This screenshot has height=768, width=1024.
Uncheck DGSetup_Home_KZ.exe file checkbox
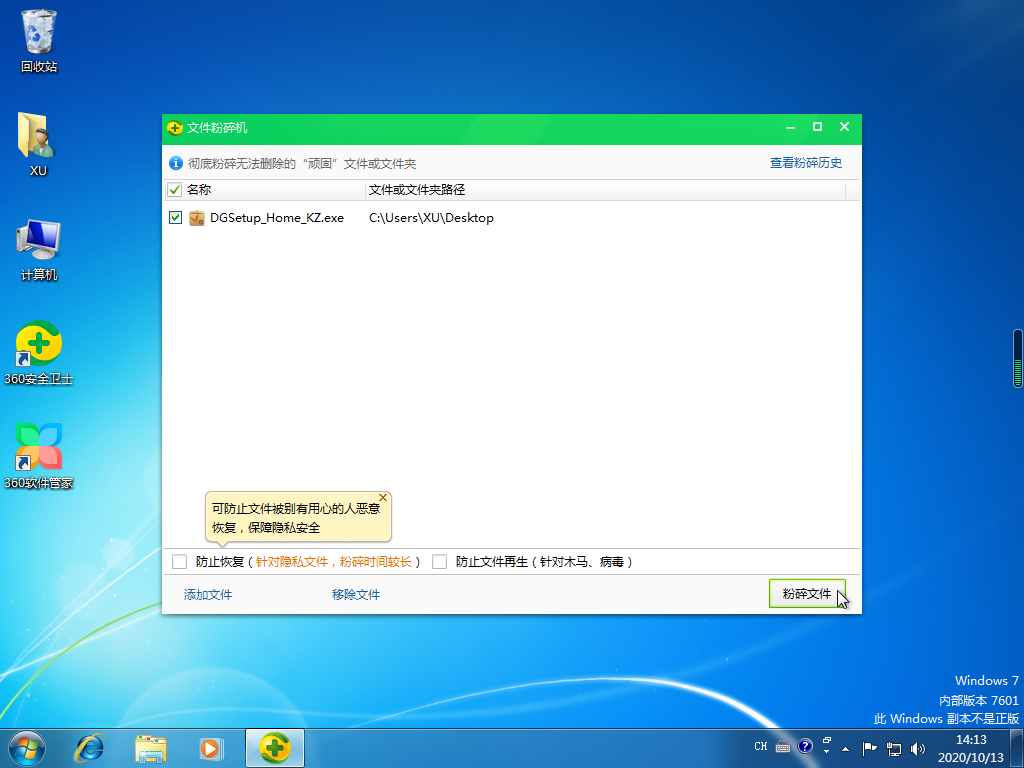(176, 218)
